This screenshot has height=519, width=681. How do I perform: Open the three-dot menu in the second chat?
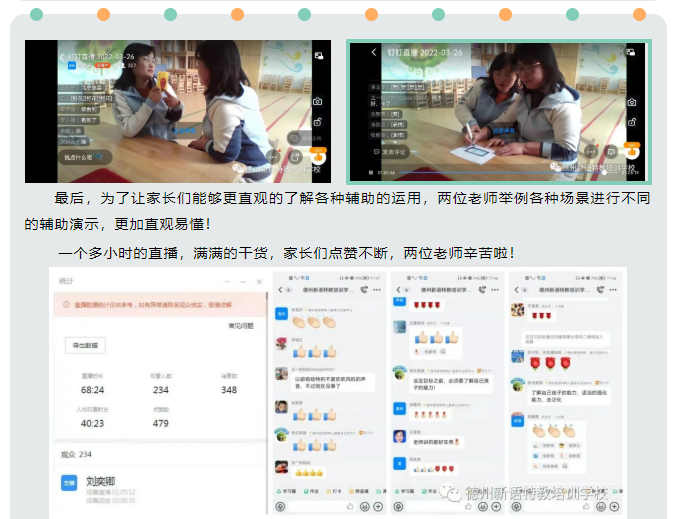(x=494, y=290)
